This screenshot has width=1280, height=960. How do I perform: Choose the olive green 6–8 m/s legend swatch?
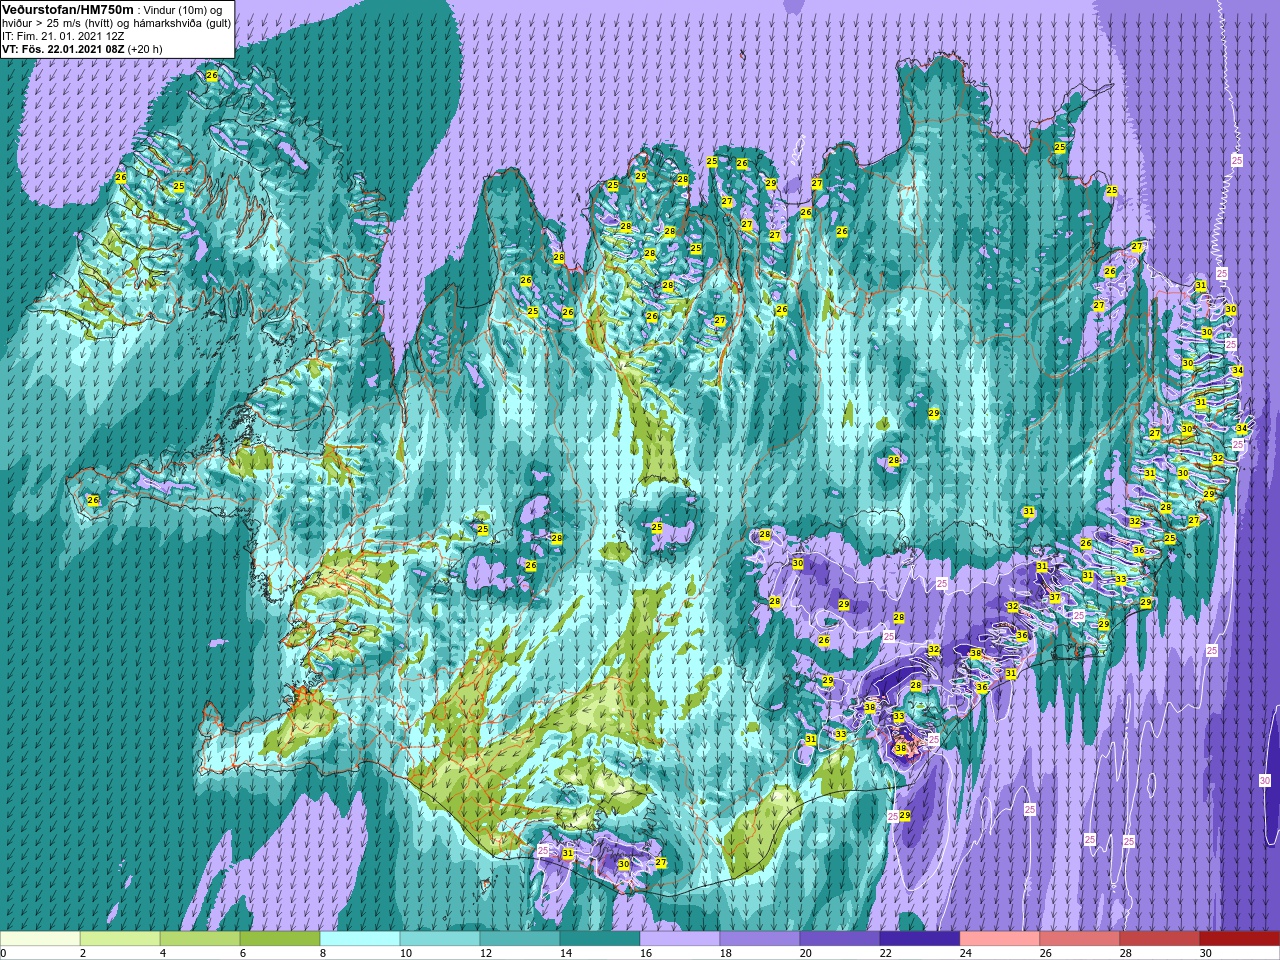pyautogui.click(x=280, y=939)
